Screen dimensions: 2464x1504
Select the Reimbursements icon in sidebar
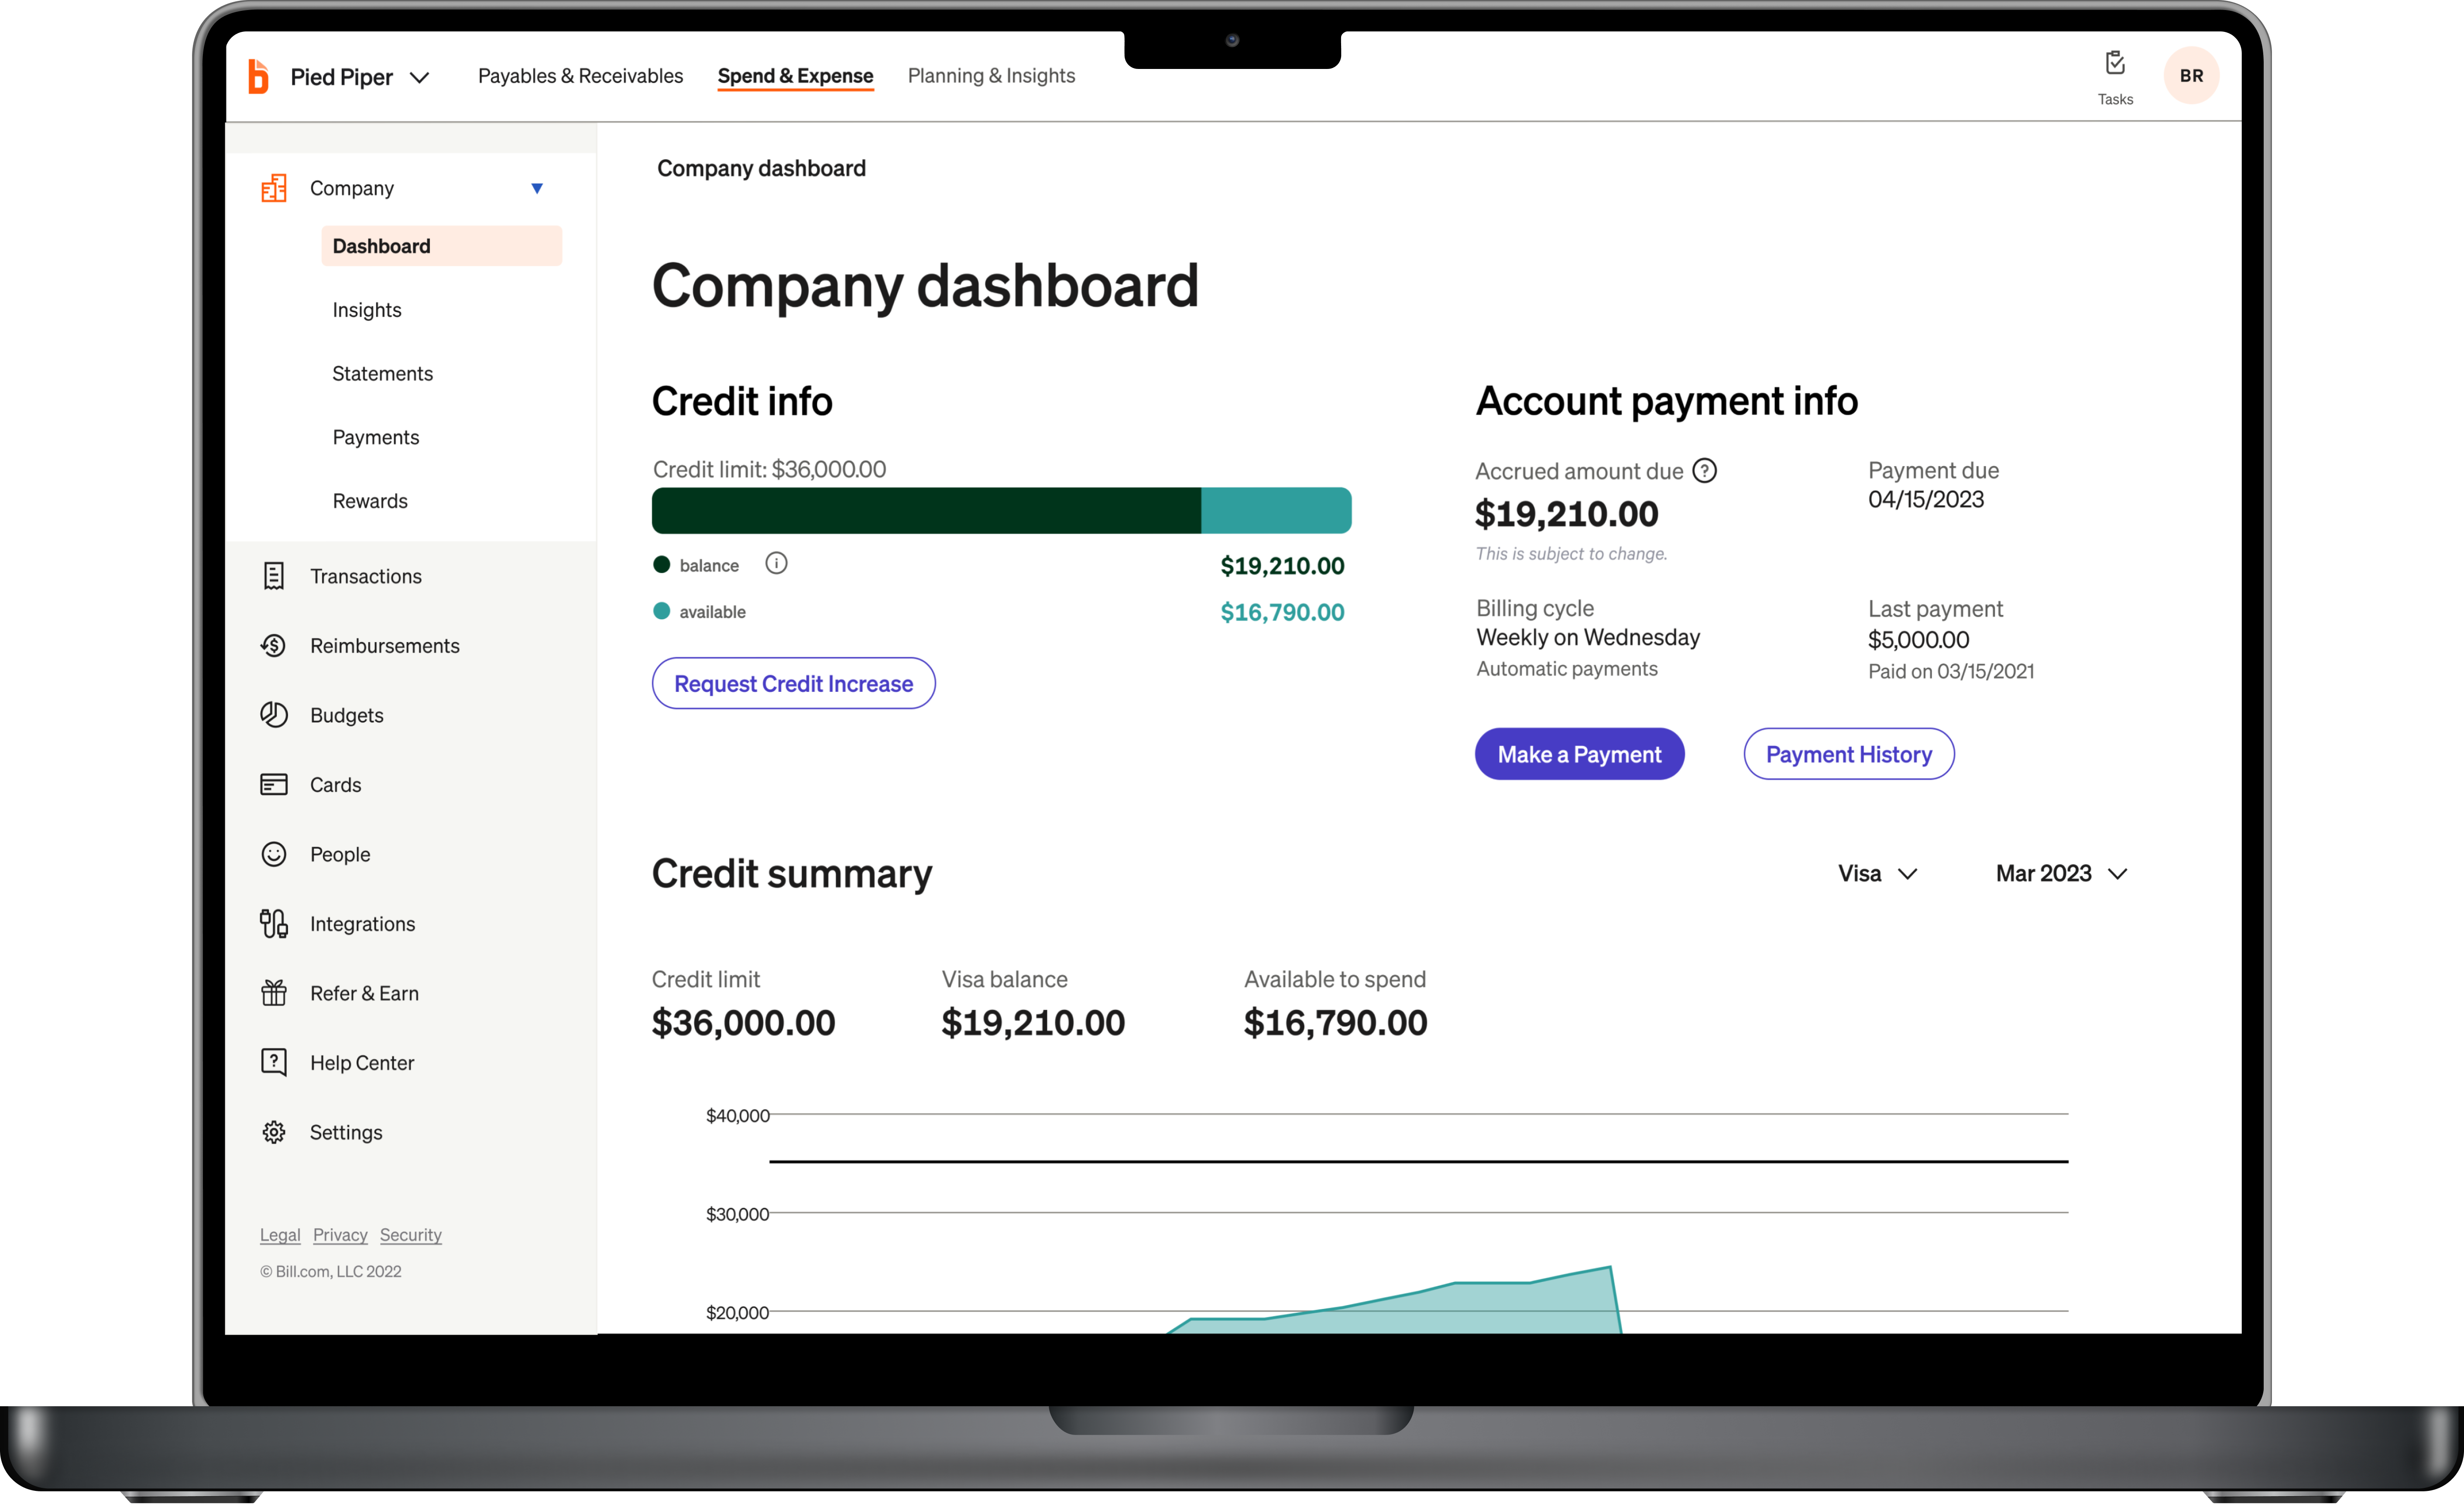[274, 645]
